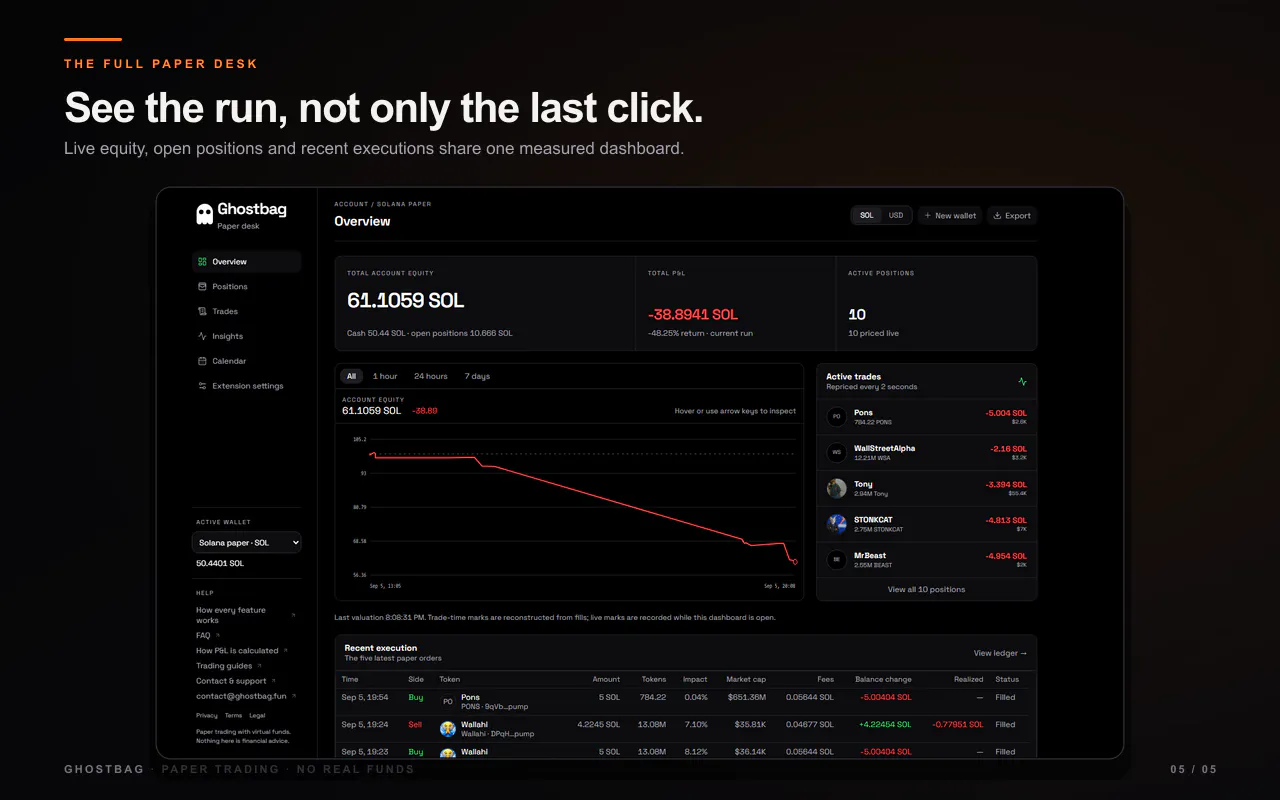Image resolution: width=1280 pixels, height=800 pixels.
Task: Click the plus icon on New wallet
Action: 927,216
